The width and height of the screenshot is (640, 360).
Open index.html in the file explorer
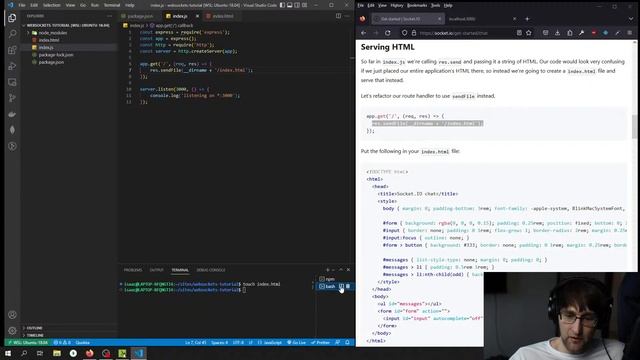coord(49,40)
